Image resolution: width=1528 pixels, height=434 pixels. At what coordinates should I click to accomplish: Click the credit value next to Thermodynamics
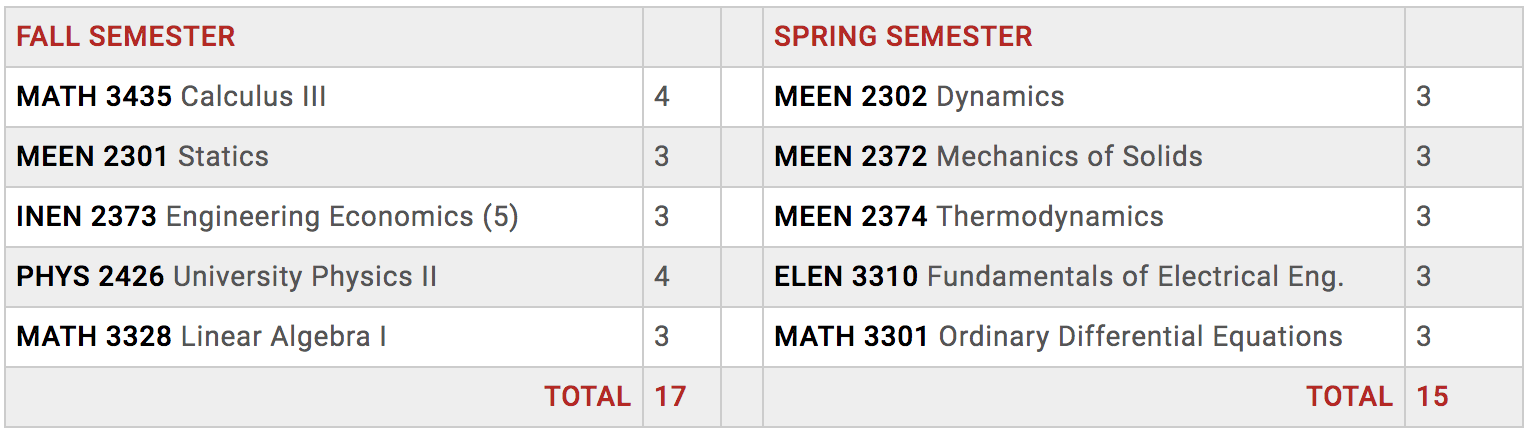coord(1424,217)
